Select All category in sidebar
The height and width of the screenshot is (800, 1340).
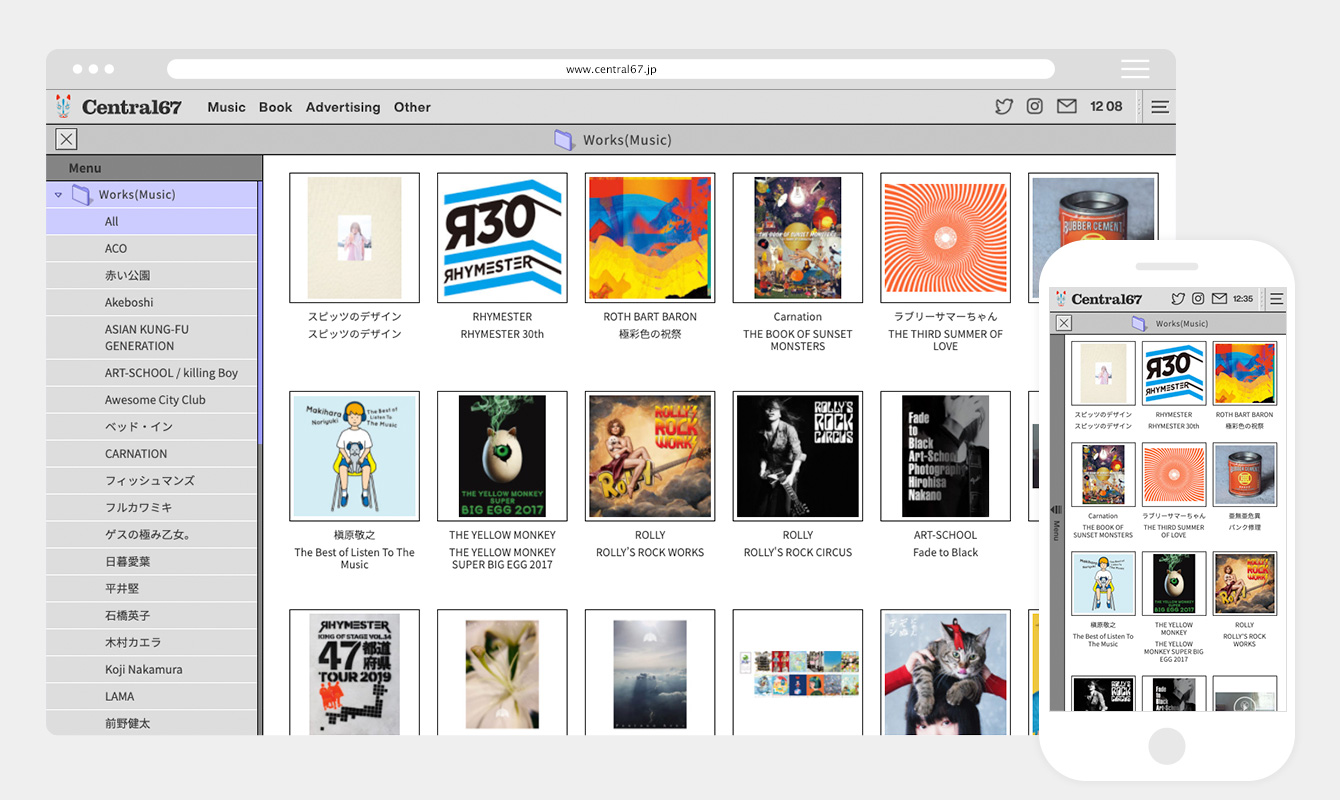tap(152, 222)
